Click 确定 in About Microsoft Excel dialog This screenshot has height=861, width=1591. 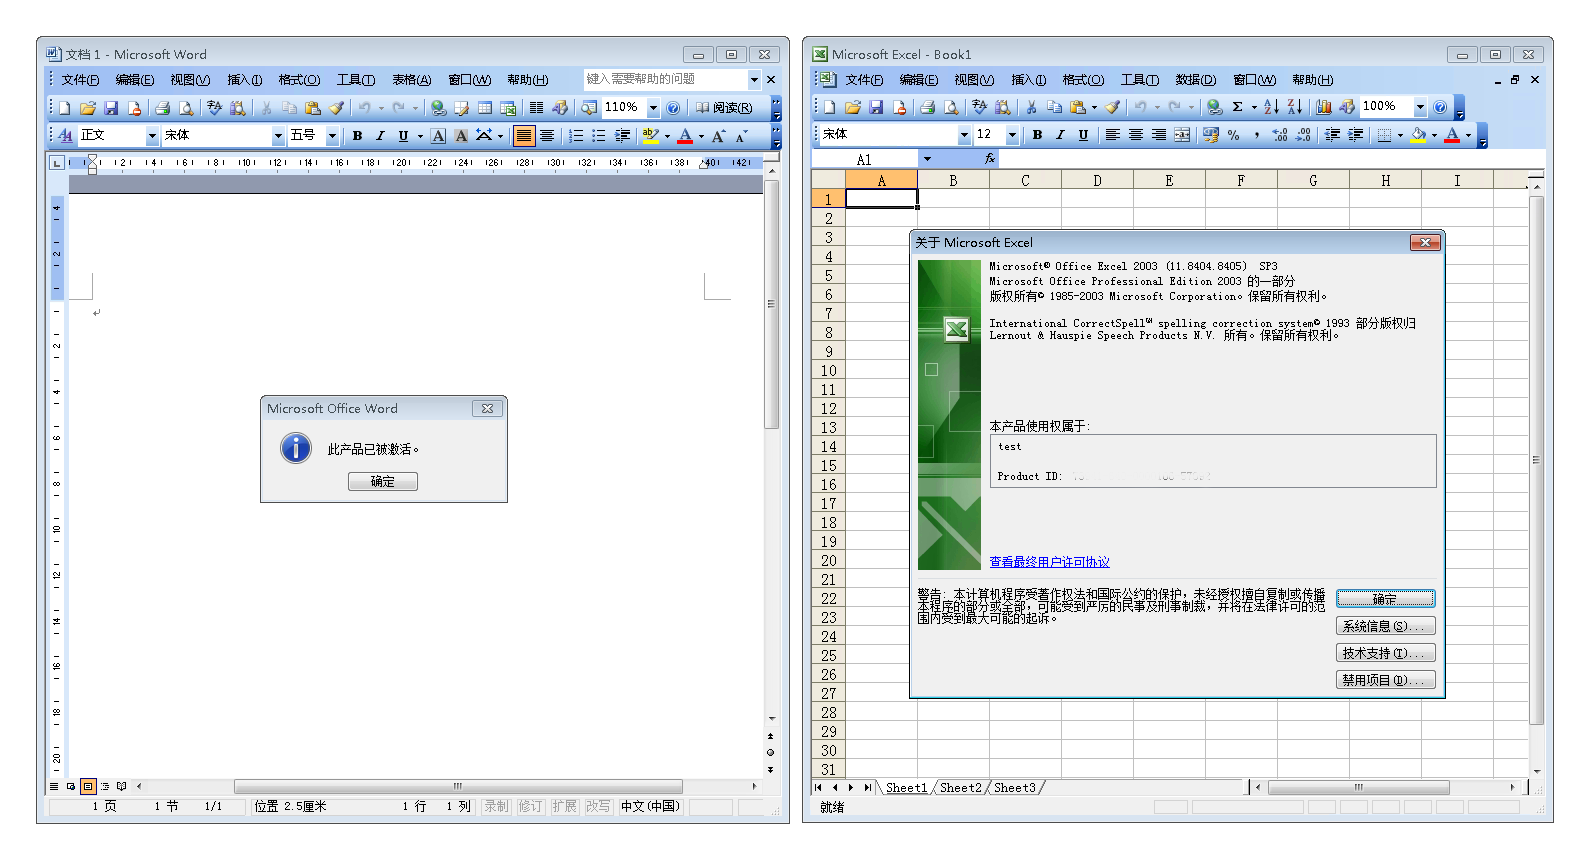coord(1386,599)
